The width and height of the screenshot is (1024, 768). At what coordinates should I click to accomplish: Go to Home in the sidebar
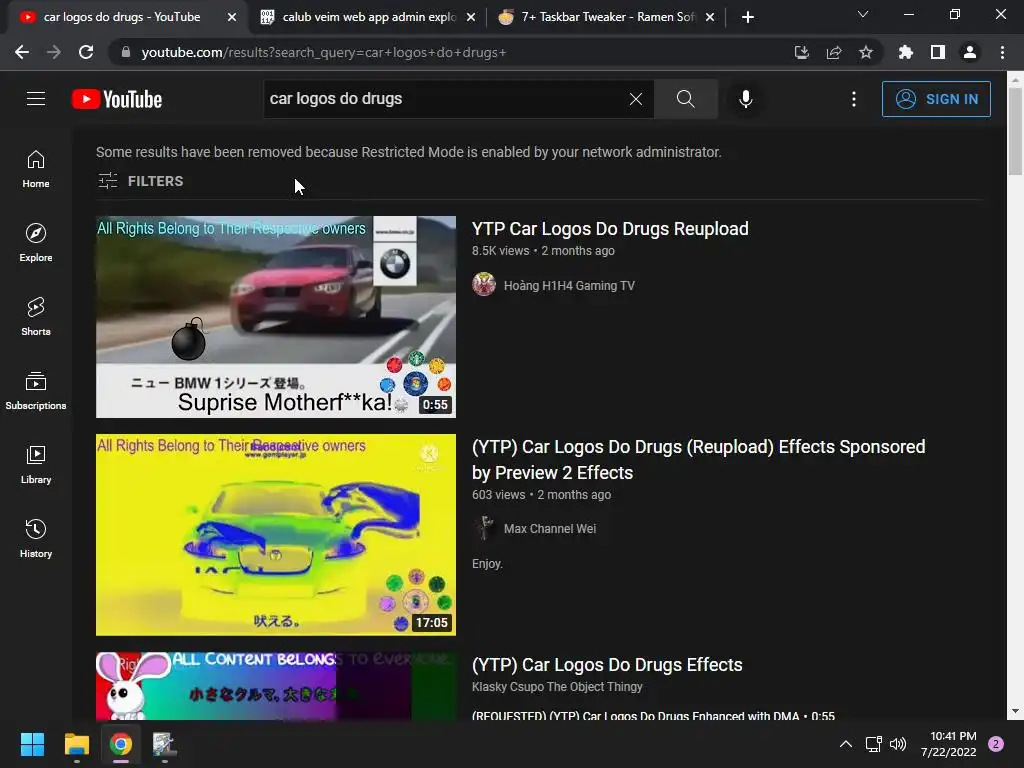click(36, 168)
